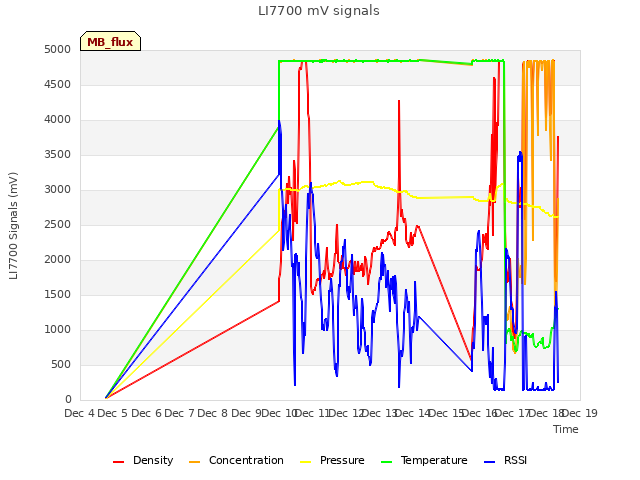
Task: Click the red Density spike near Dec 13
Action: (x=399, y=147)
